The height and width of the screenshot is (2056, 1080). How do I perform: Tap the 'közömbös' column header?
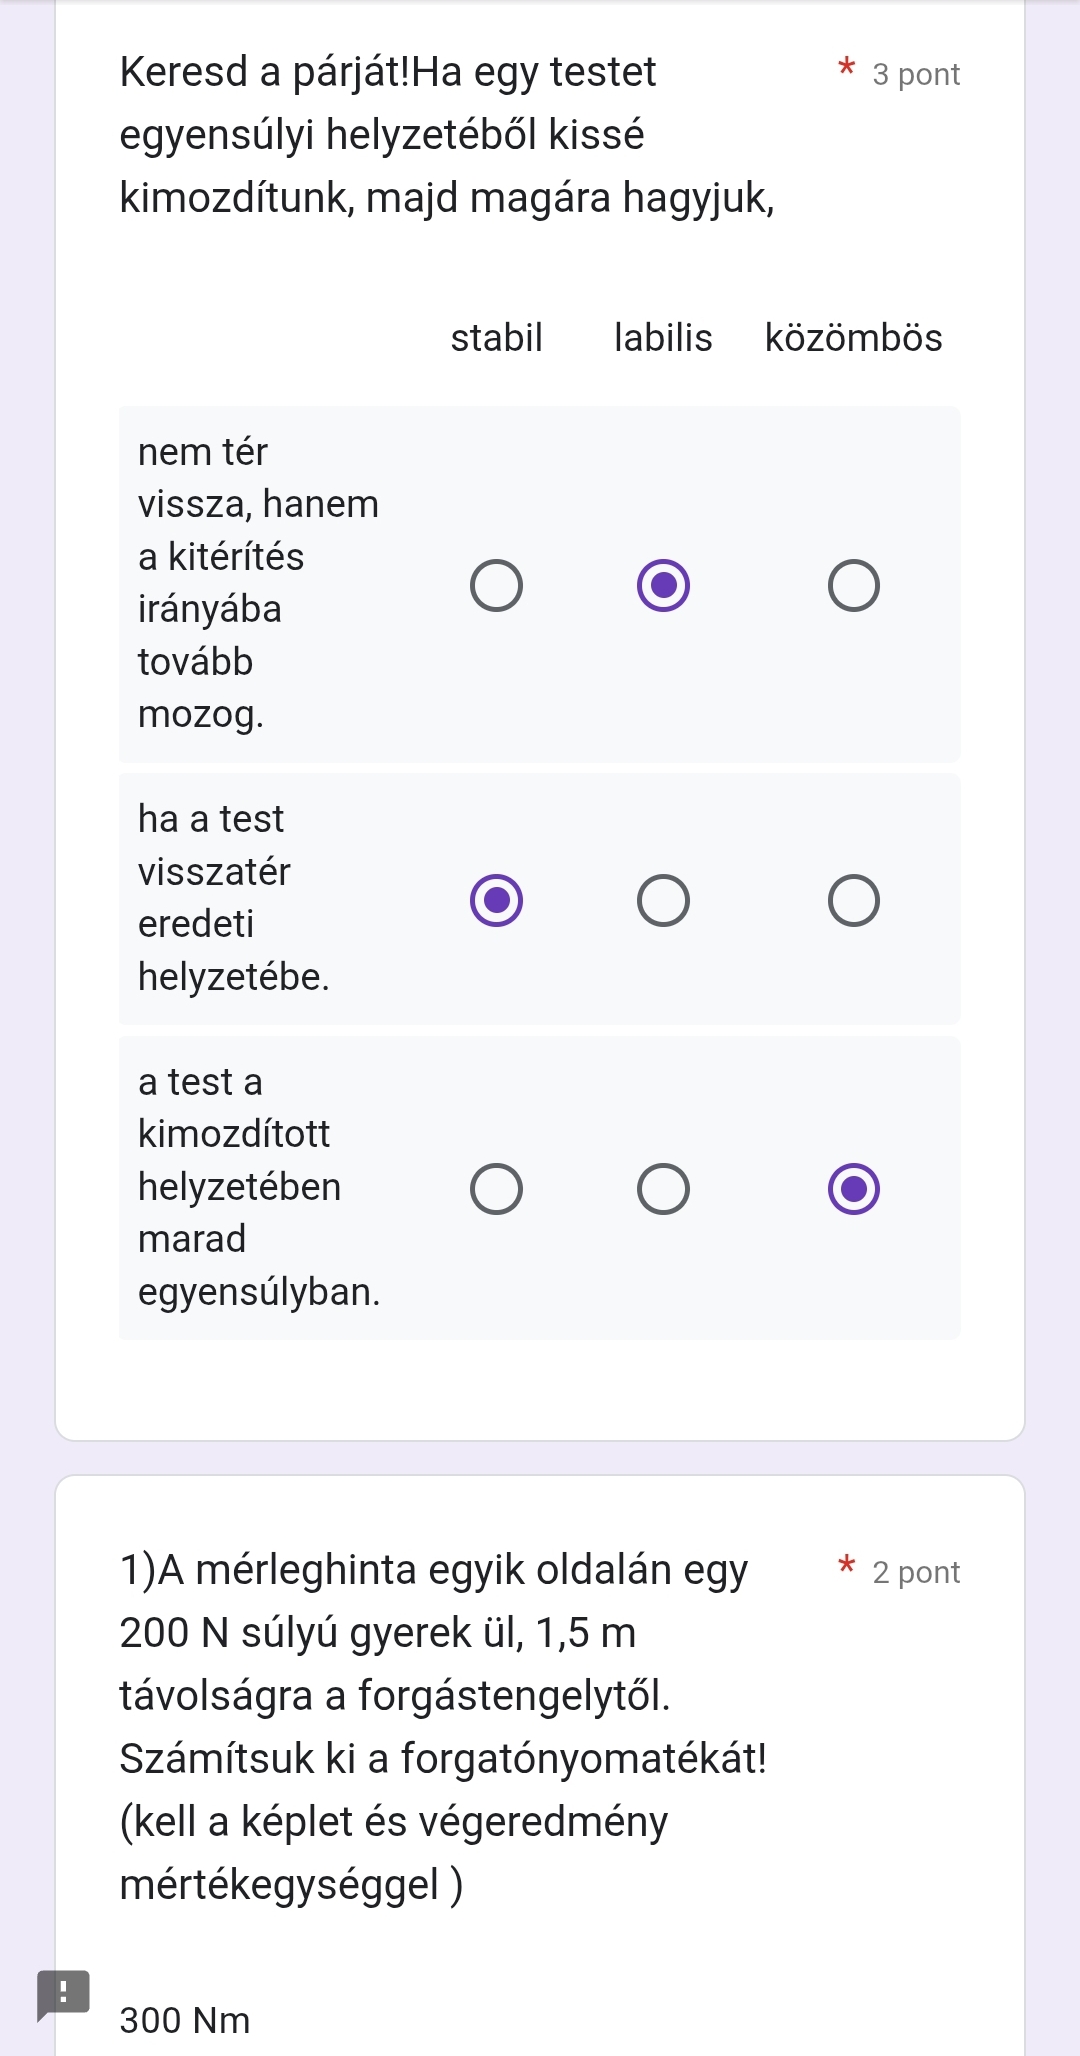coord(853,338)
